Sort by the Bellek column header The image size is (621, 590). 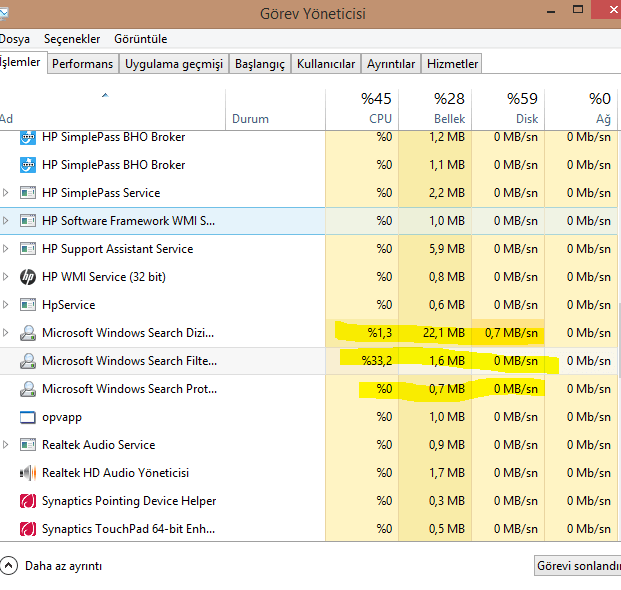tap(435, 109)
